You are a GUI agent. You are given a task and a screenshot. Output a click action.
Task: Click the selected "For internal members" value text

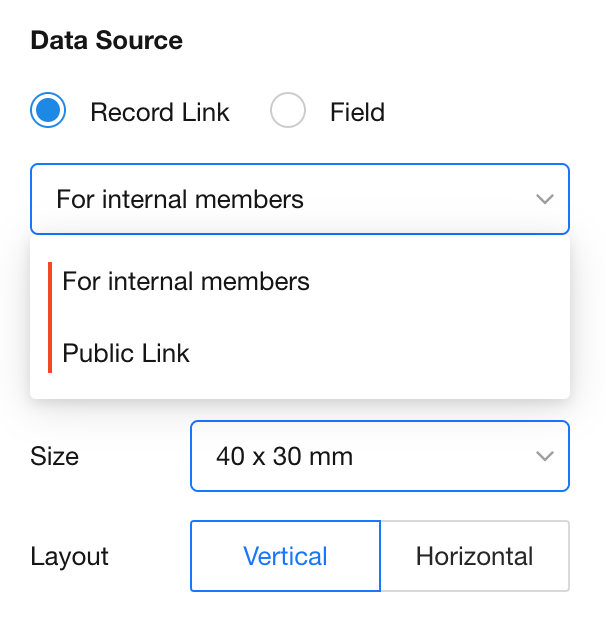180,199
